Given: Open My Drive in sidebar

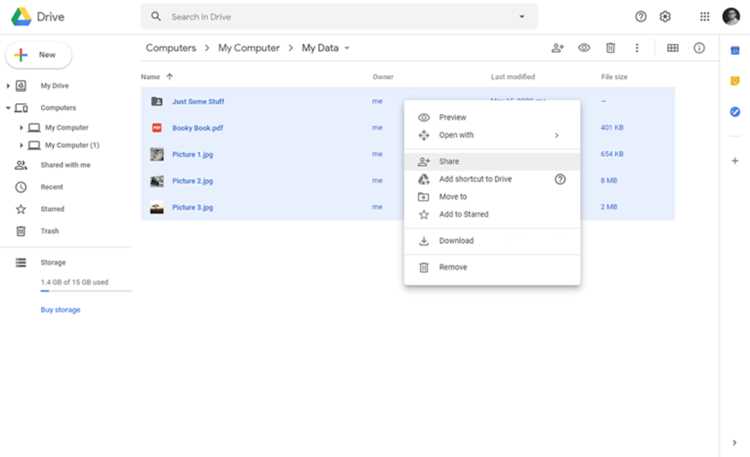Looking at the screenshot, I should (55, 86).
